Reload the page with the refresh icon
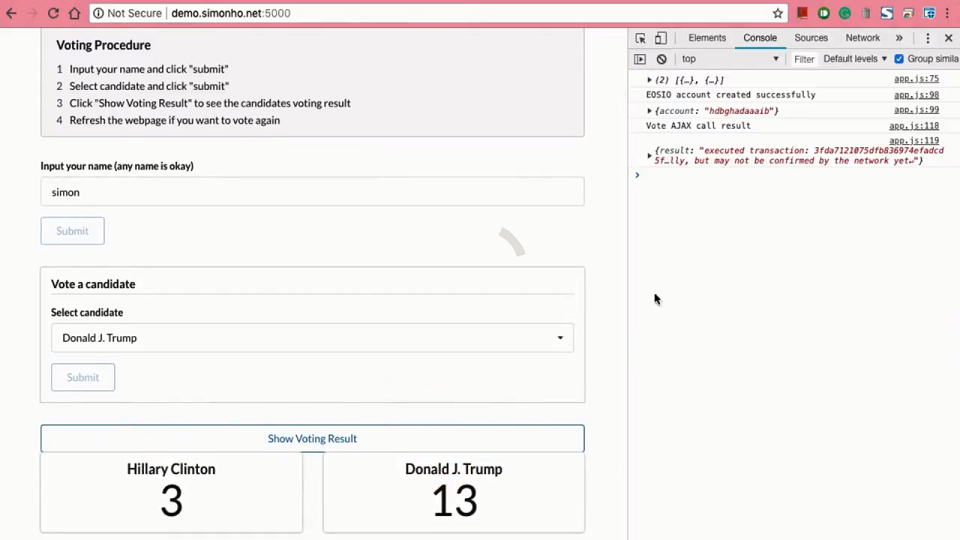 coord(53,13)
